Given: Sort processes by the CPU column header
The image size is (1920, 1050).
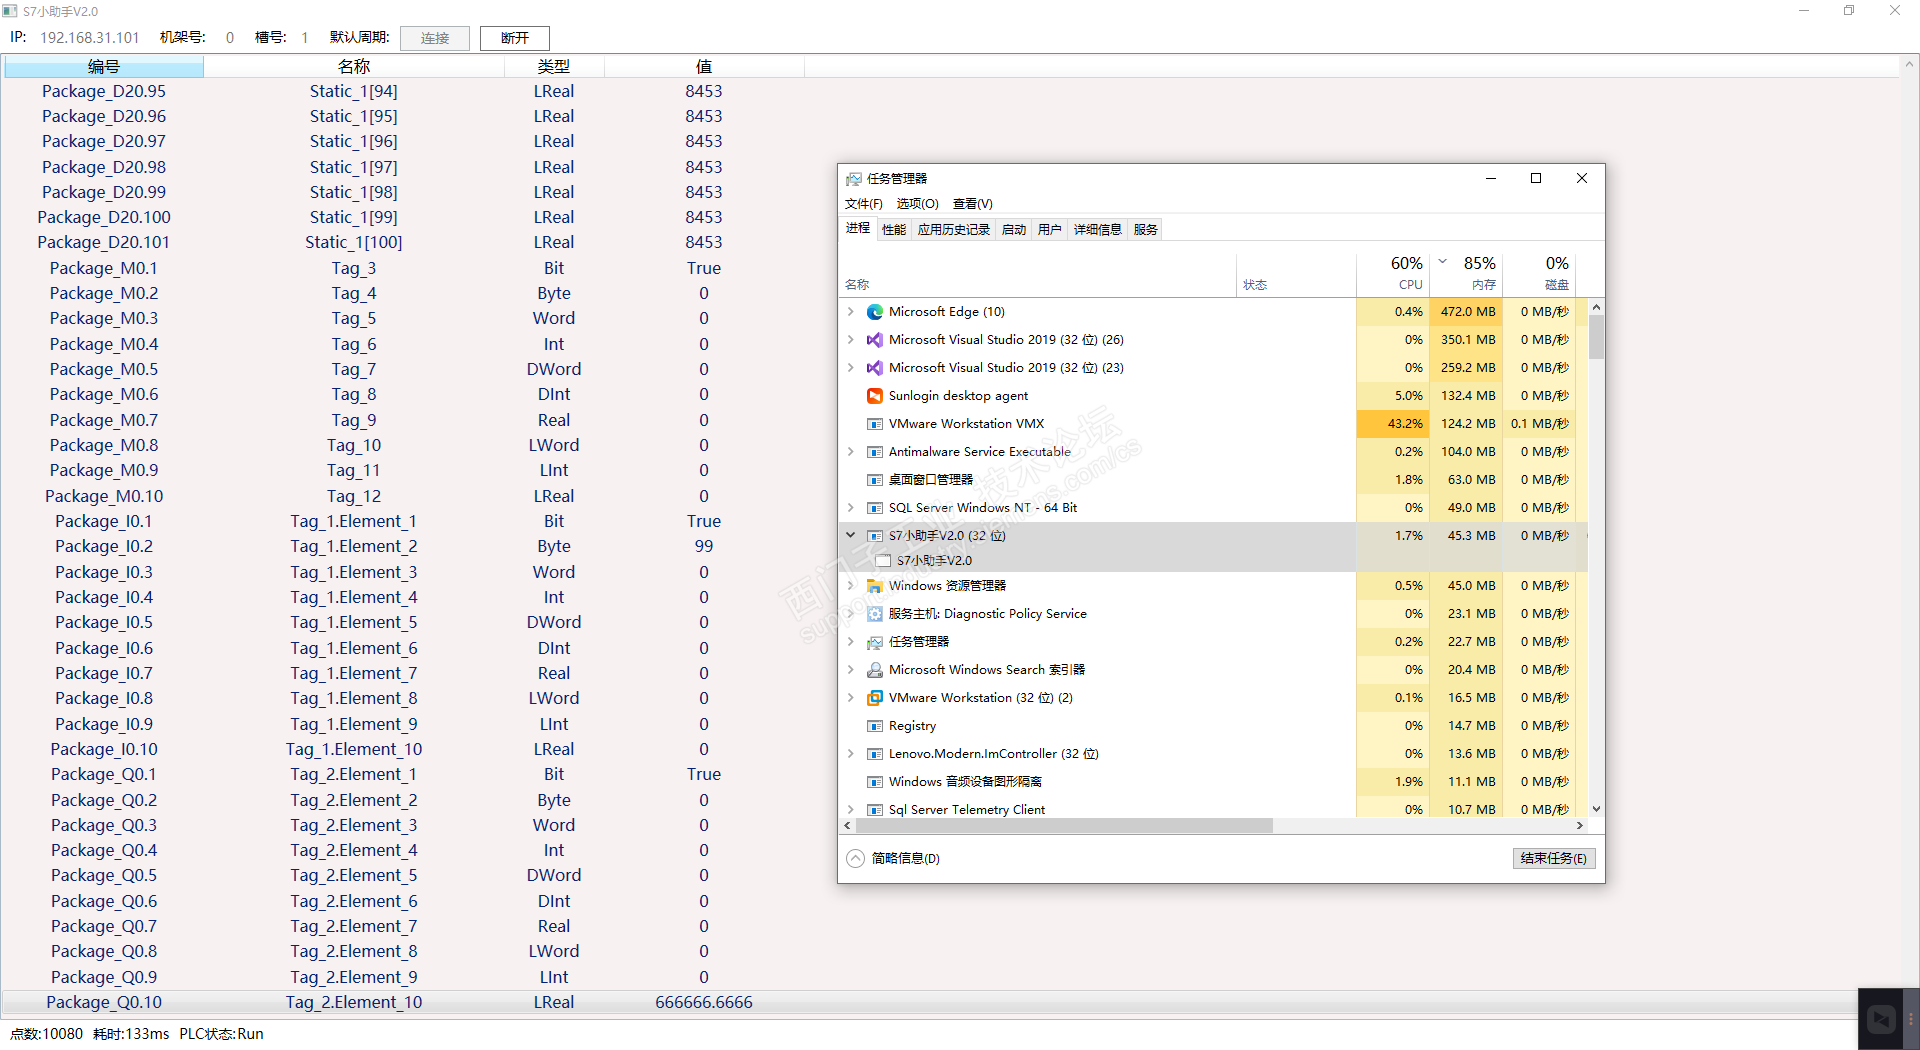Looking at the screenshot, I should pos(1393,273).
